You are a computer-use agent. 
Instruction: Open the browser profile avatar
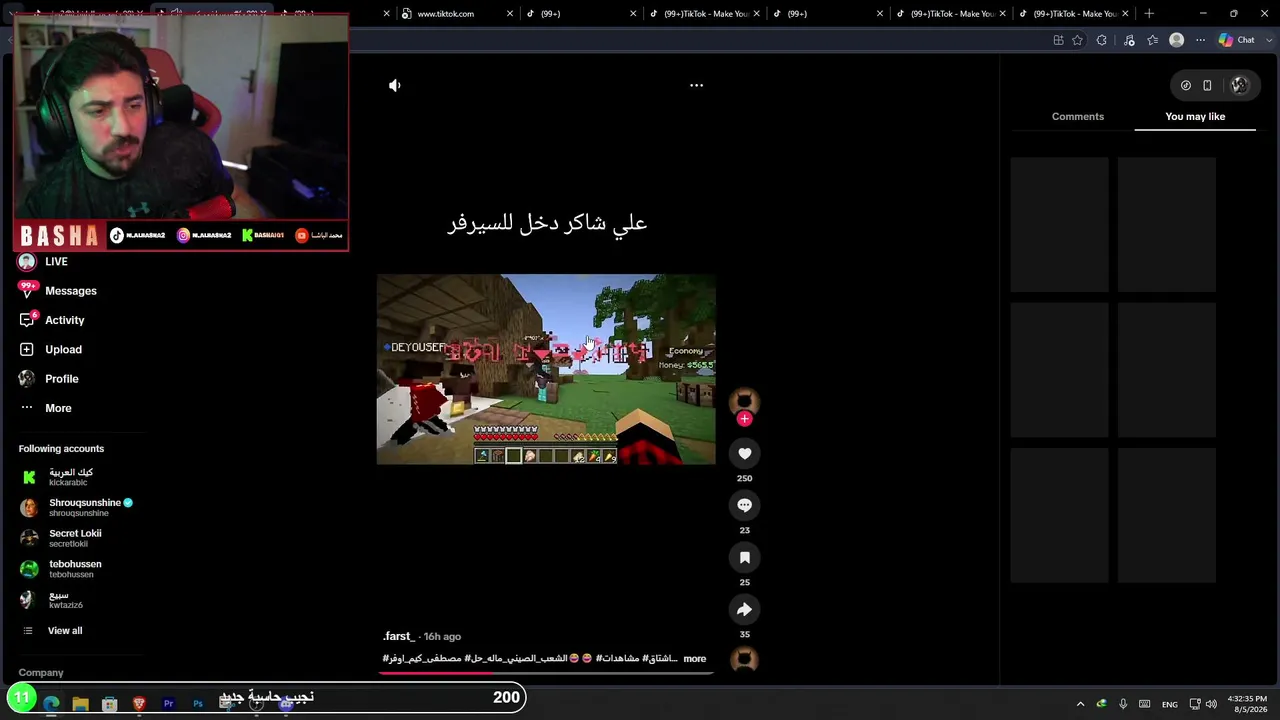pos(1177,40)
